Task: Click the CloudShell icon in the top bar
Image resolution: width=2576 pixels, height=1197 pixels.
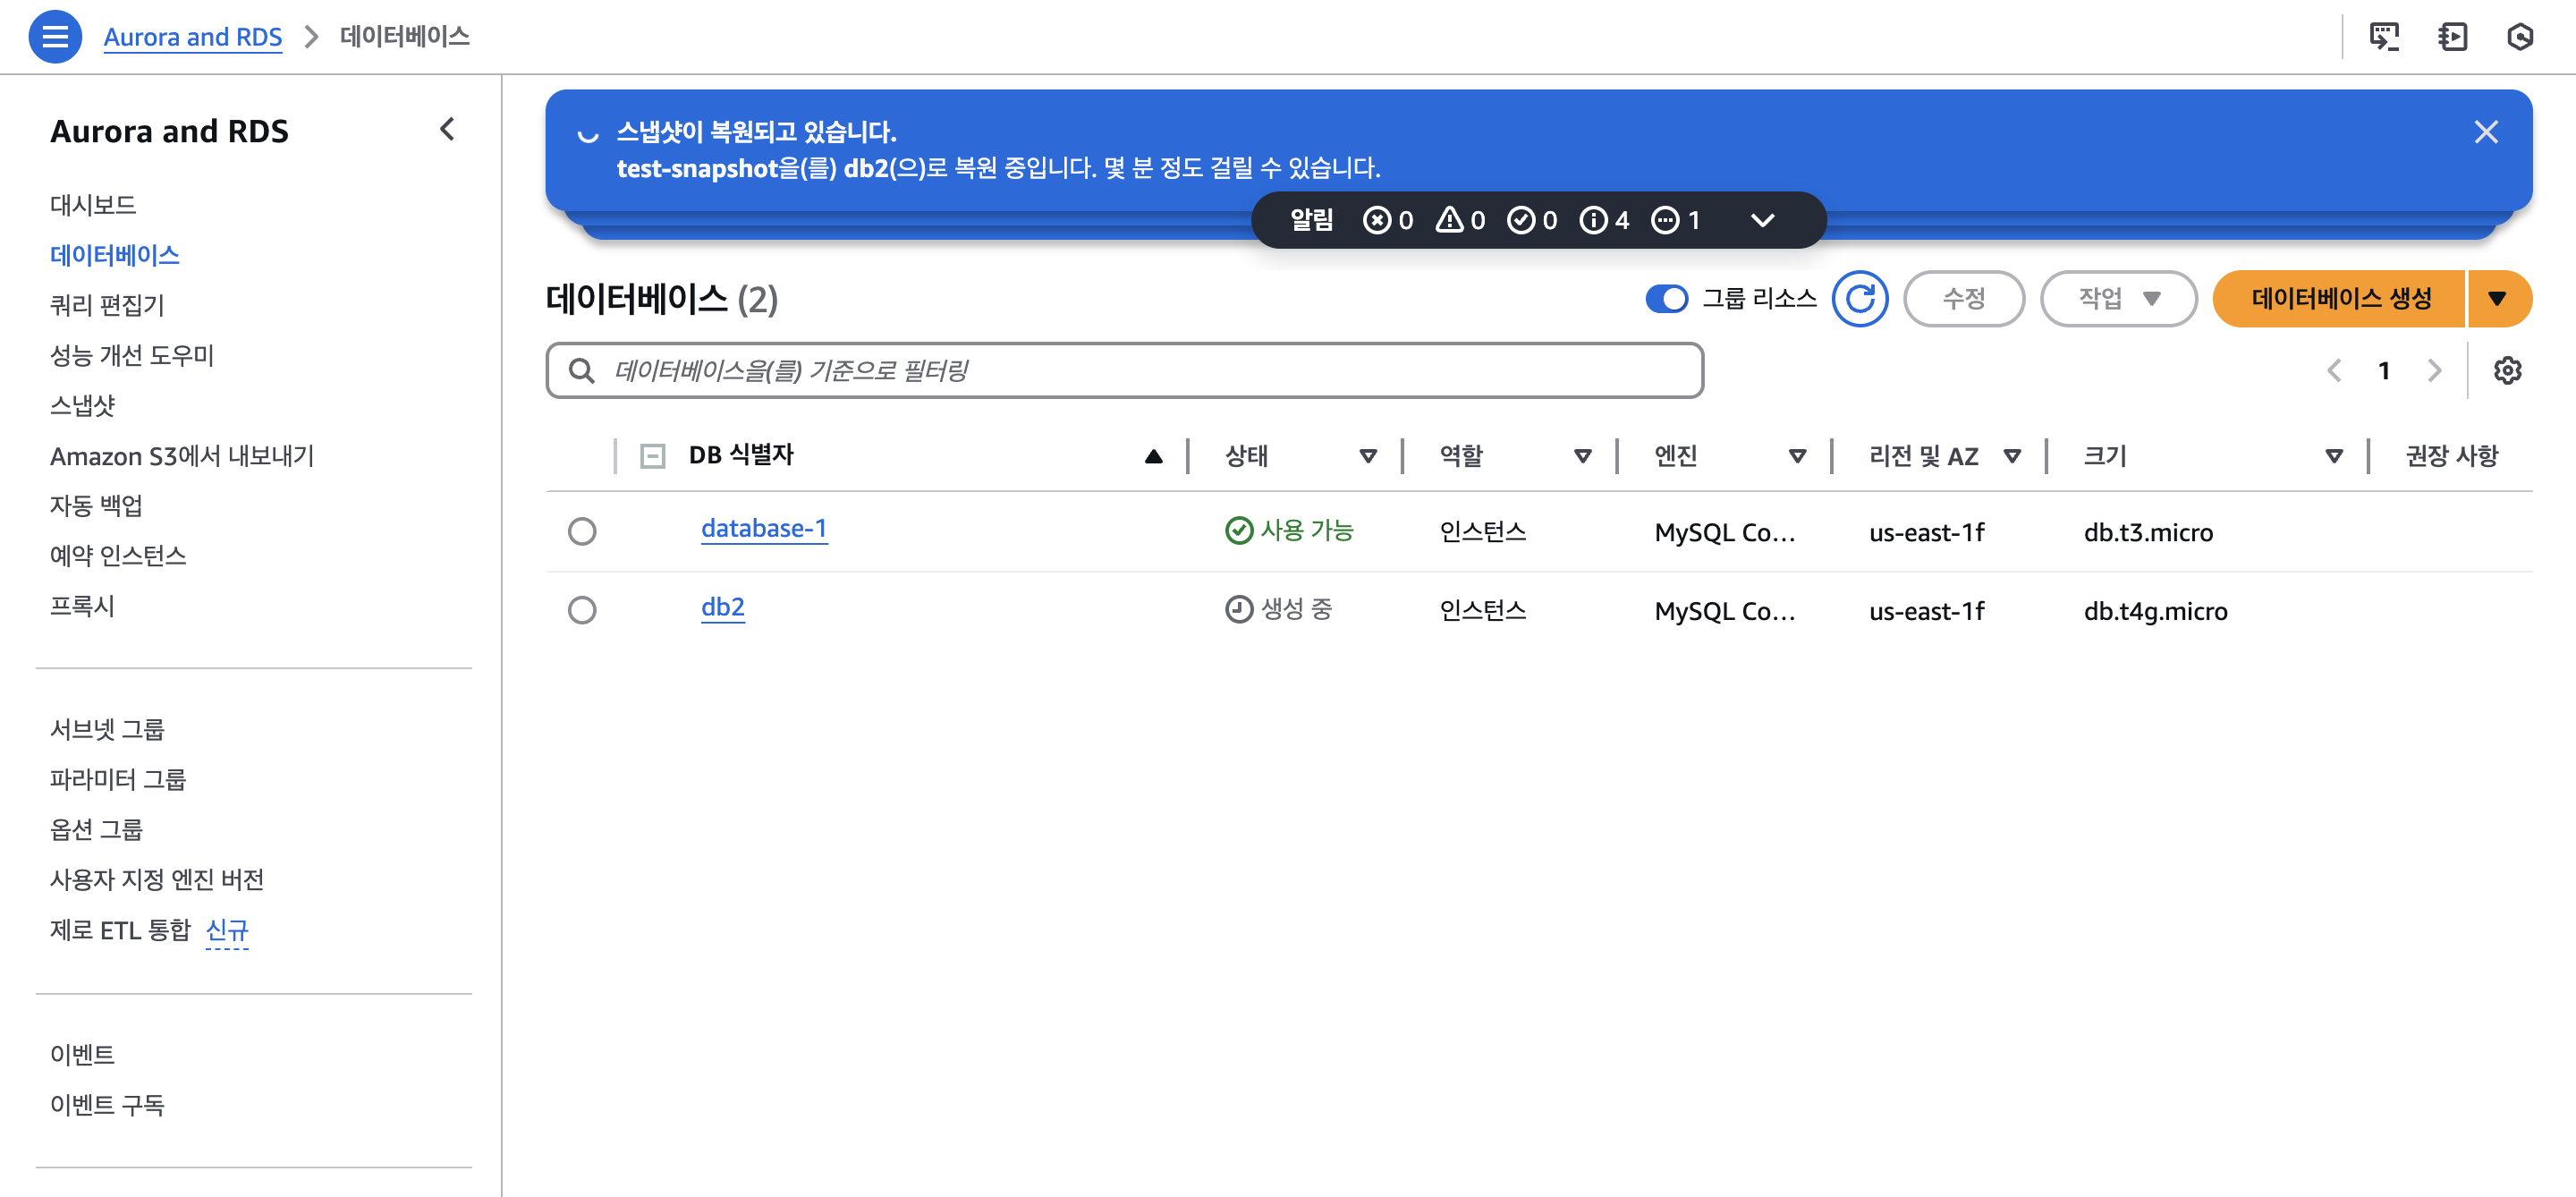Action: point(2384,37)
